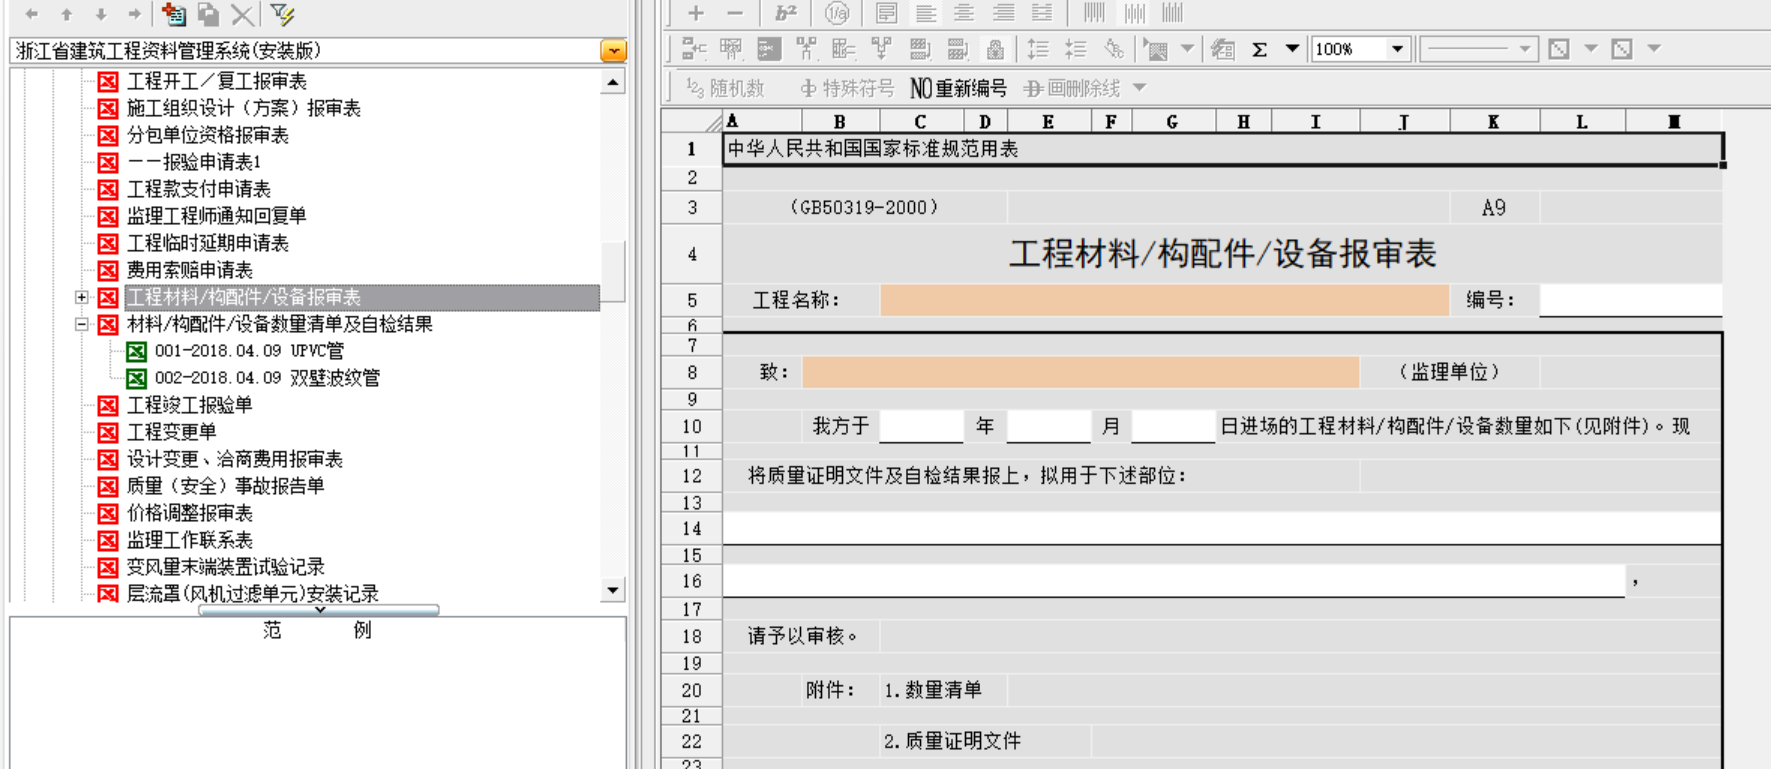Click the copy icon in tree toolbar
Screen dimensions: 1771x769
(208, 14)
